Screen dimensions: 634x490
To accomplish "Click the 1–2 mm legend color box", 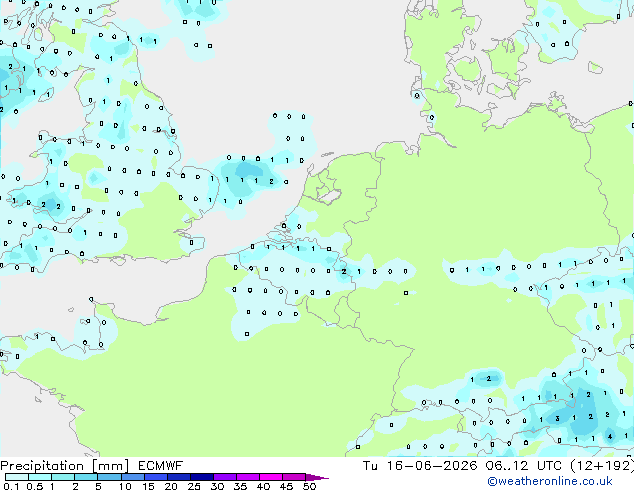I will point(63,477).
